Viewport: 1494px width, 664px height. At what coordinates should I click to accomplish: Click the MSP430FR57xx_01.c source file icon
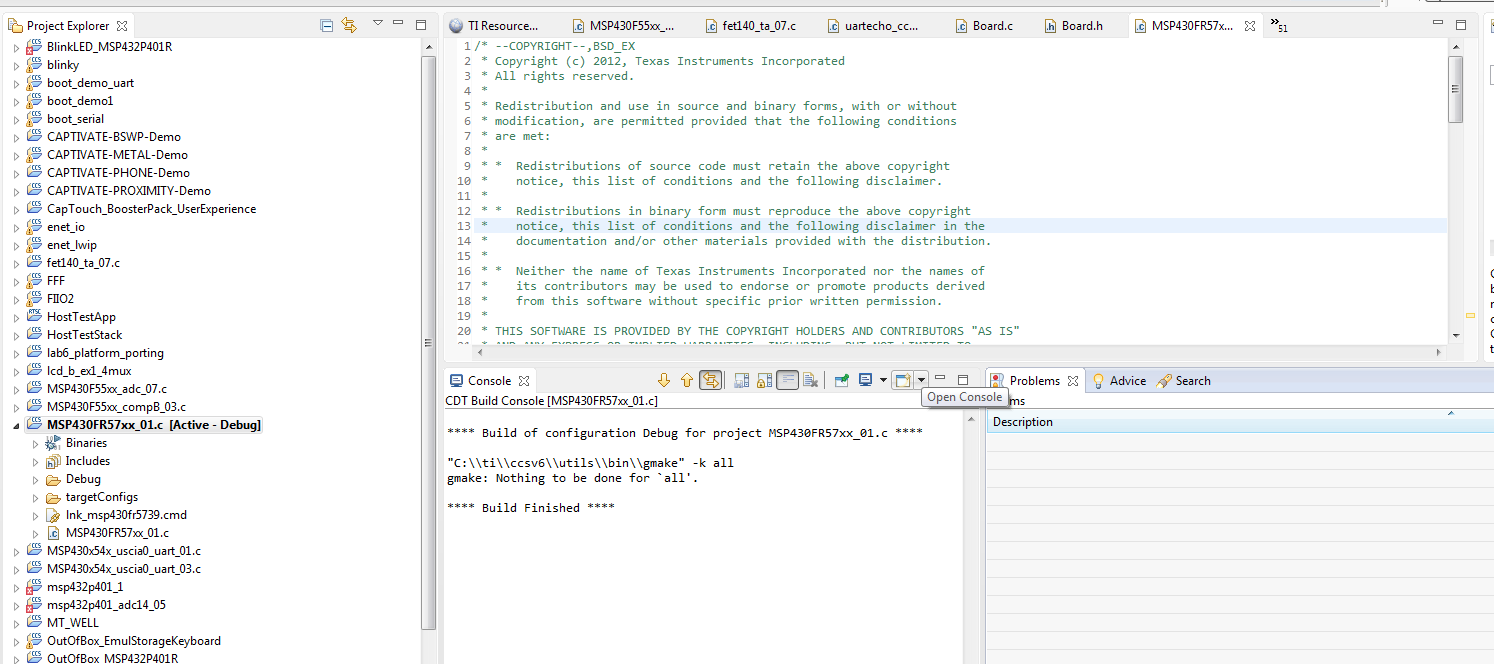(x=53, y=533)
